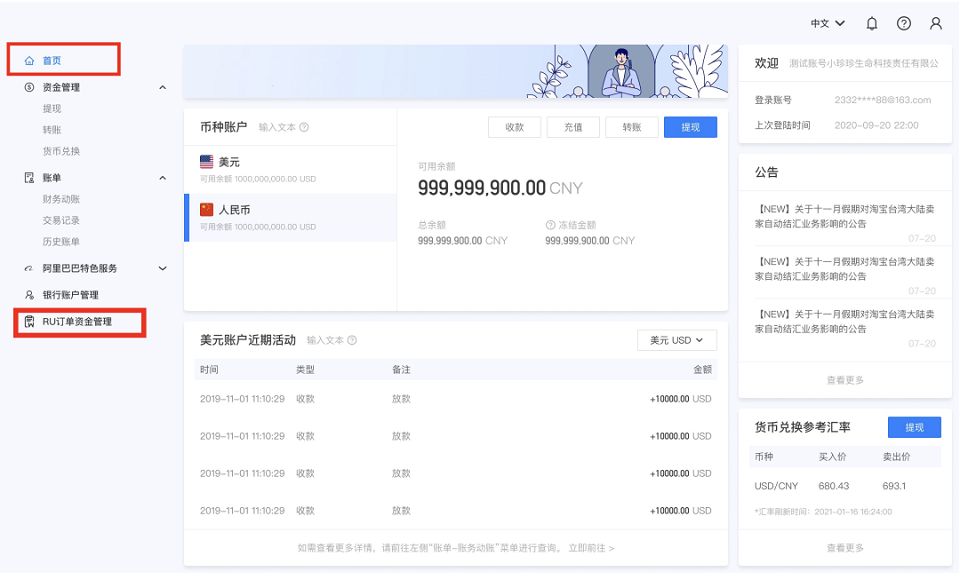Image resolution: width=959 pixels, height=573 pixels.
Task: Open 银行账户管理 in the sidebar
Action: (x=69, y=295)
